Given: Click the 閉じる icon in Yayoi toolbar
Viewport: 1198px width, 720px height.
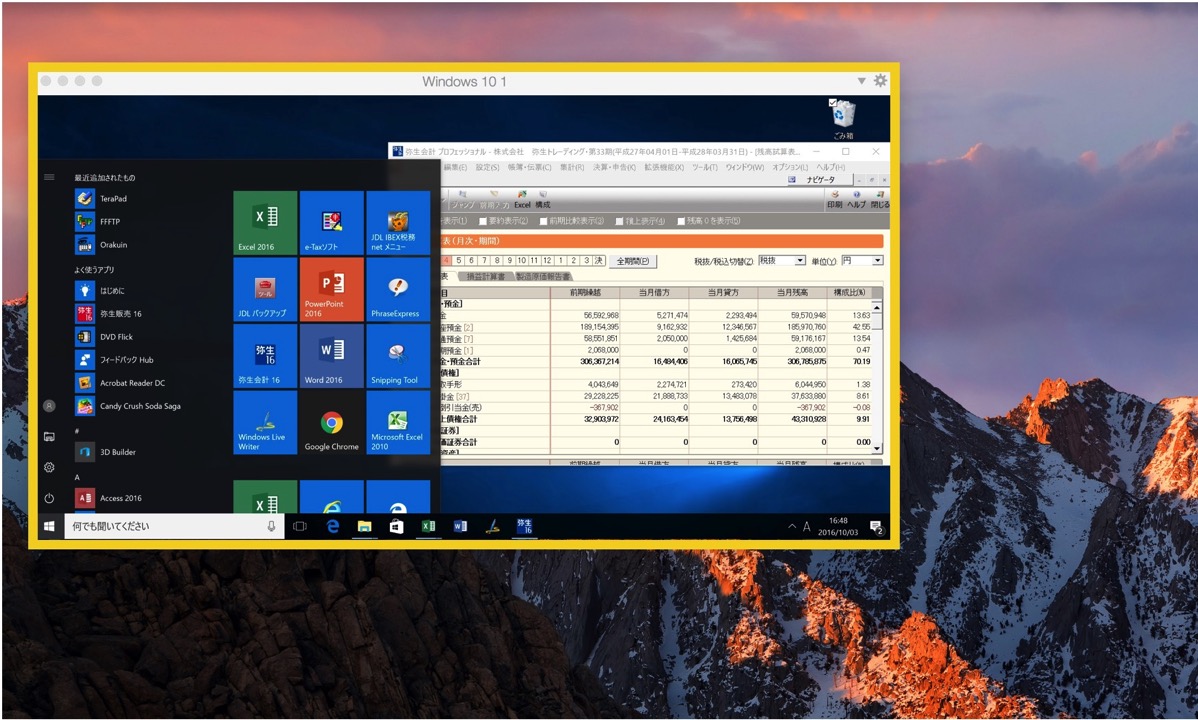Looking at the screenshot, I should tap(879, 199).
